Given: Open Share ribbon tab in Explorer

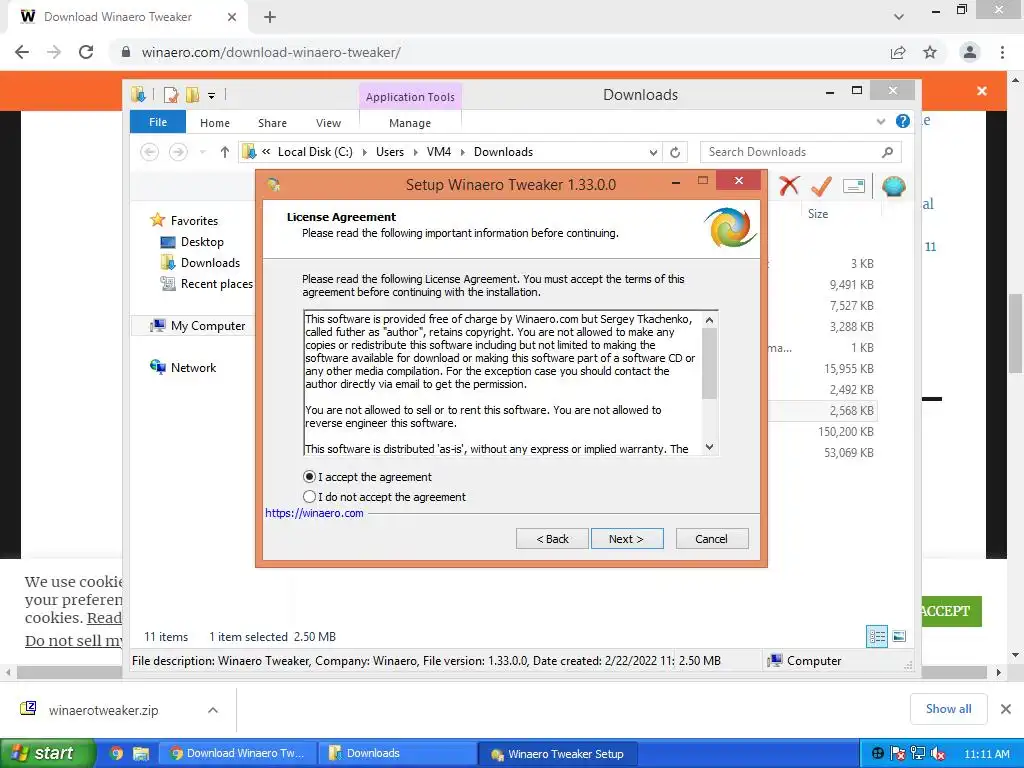Looking at the screenshot, I should point(272,123).
